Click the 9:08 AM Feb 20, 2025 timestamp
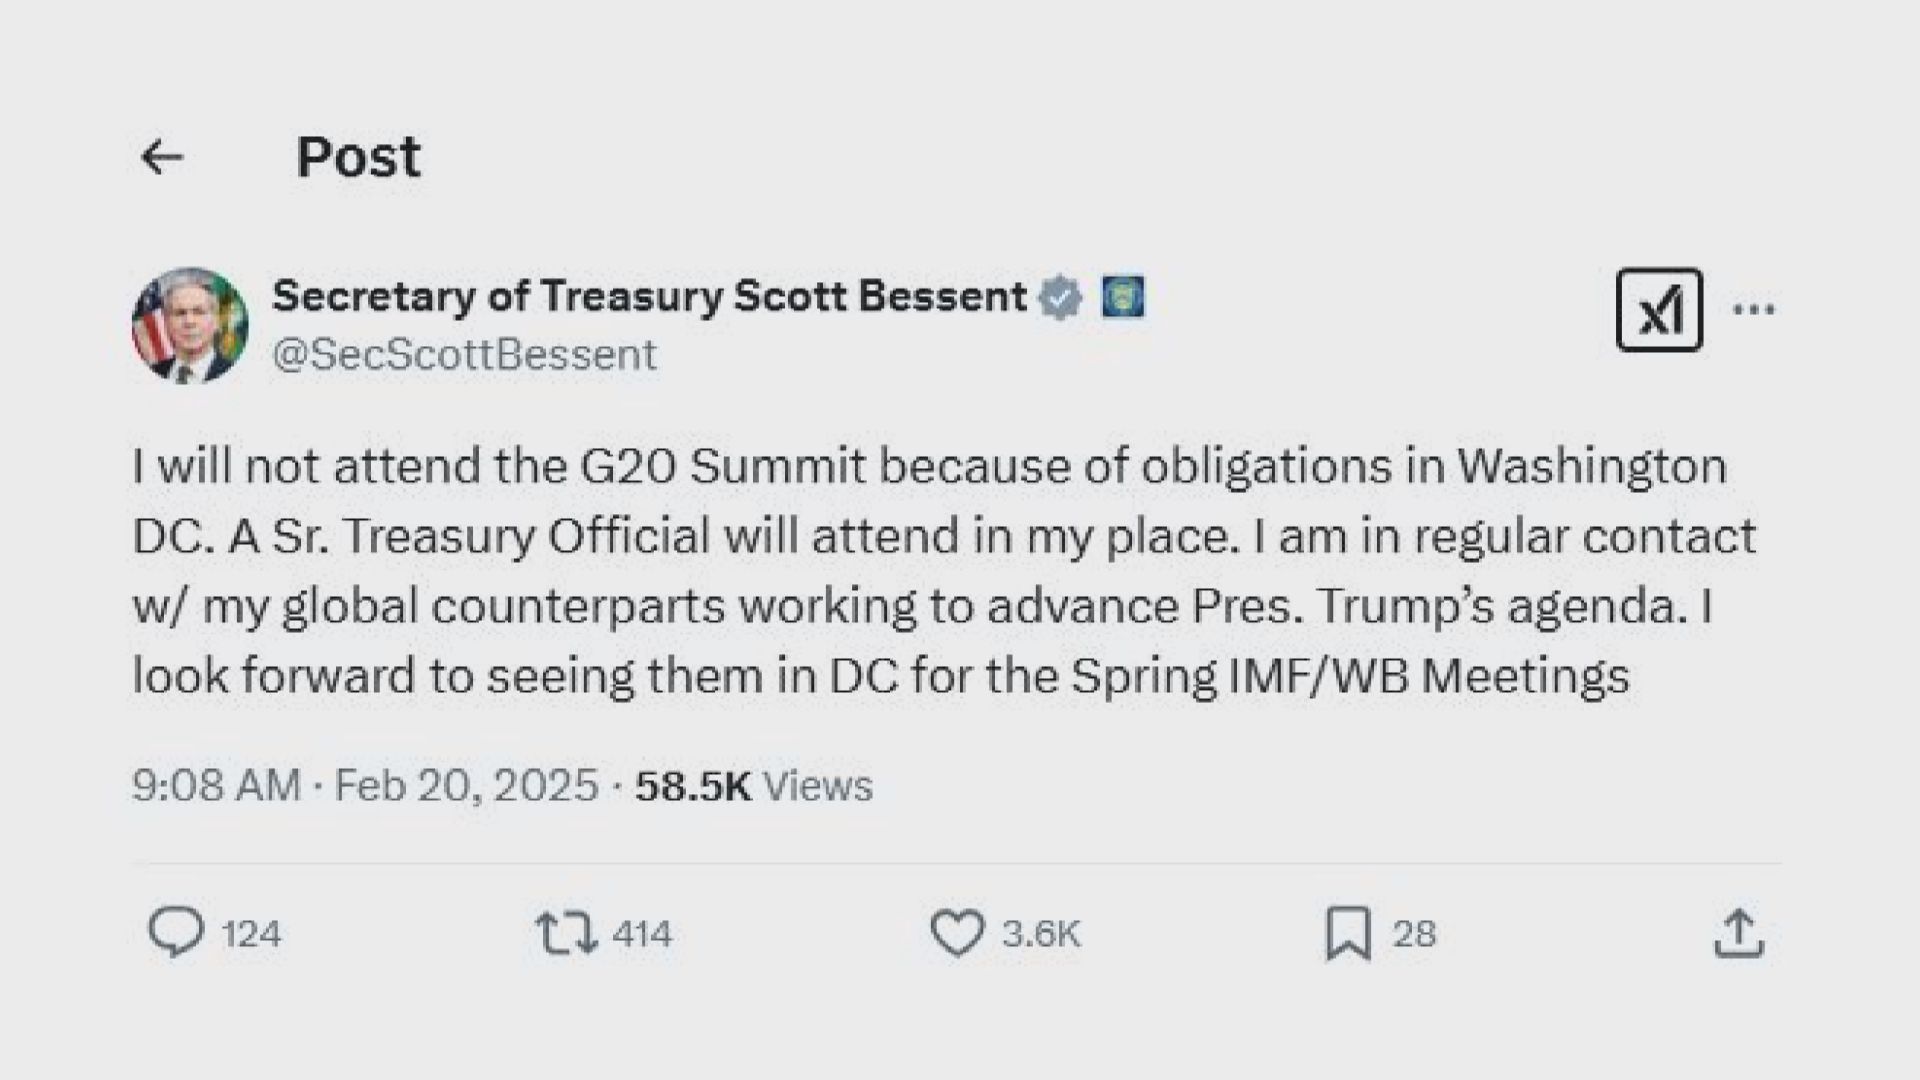 [365, 785]
